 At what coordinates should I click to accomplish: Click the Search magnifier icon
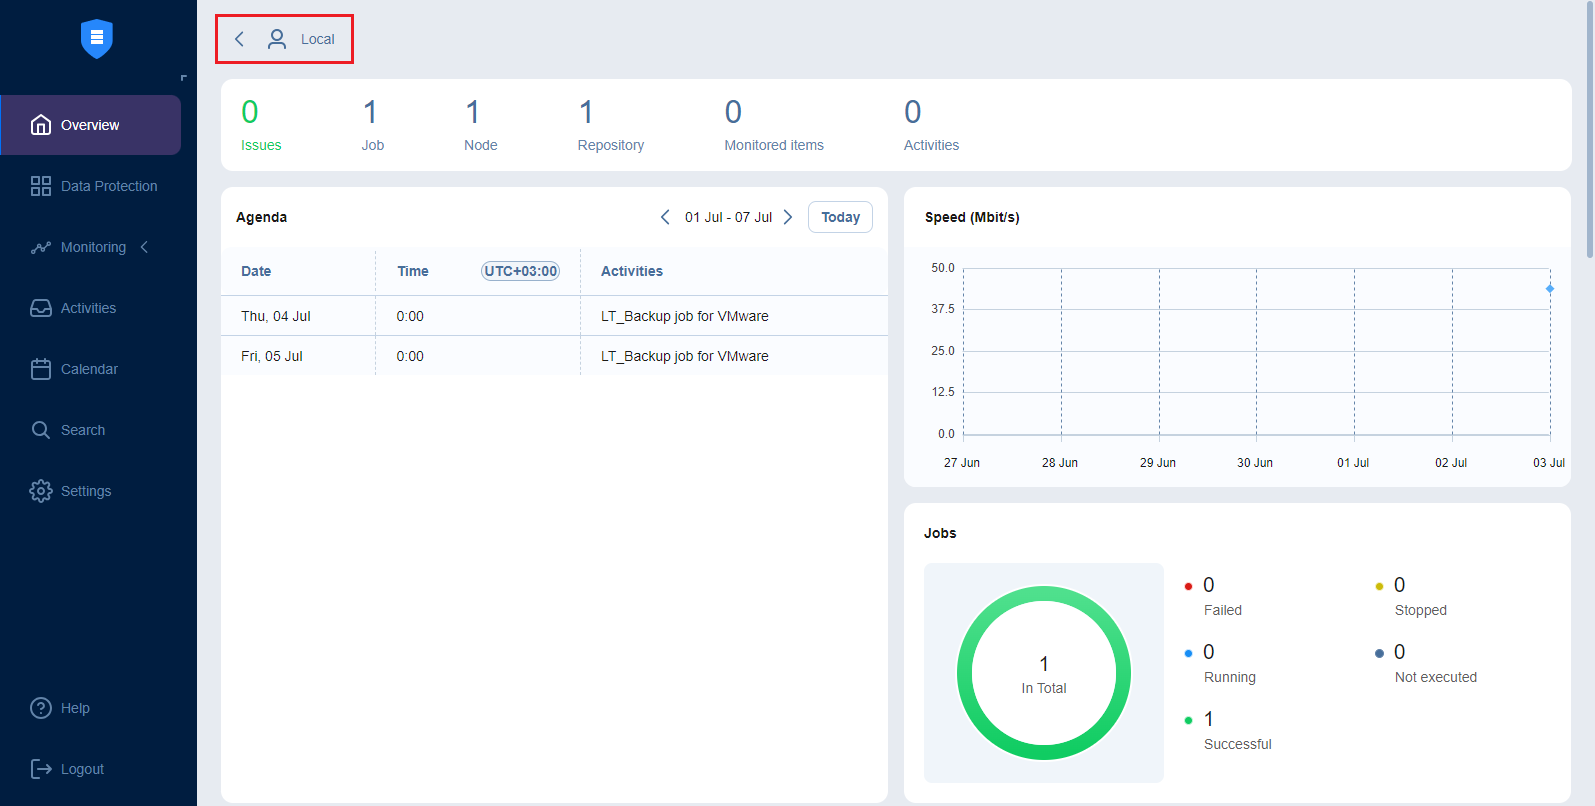(x=41, y=430)
